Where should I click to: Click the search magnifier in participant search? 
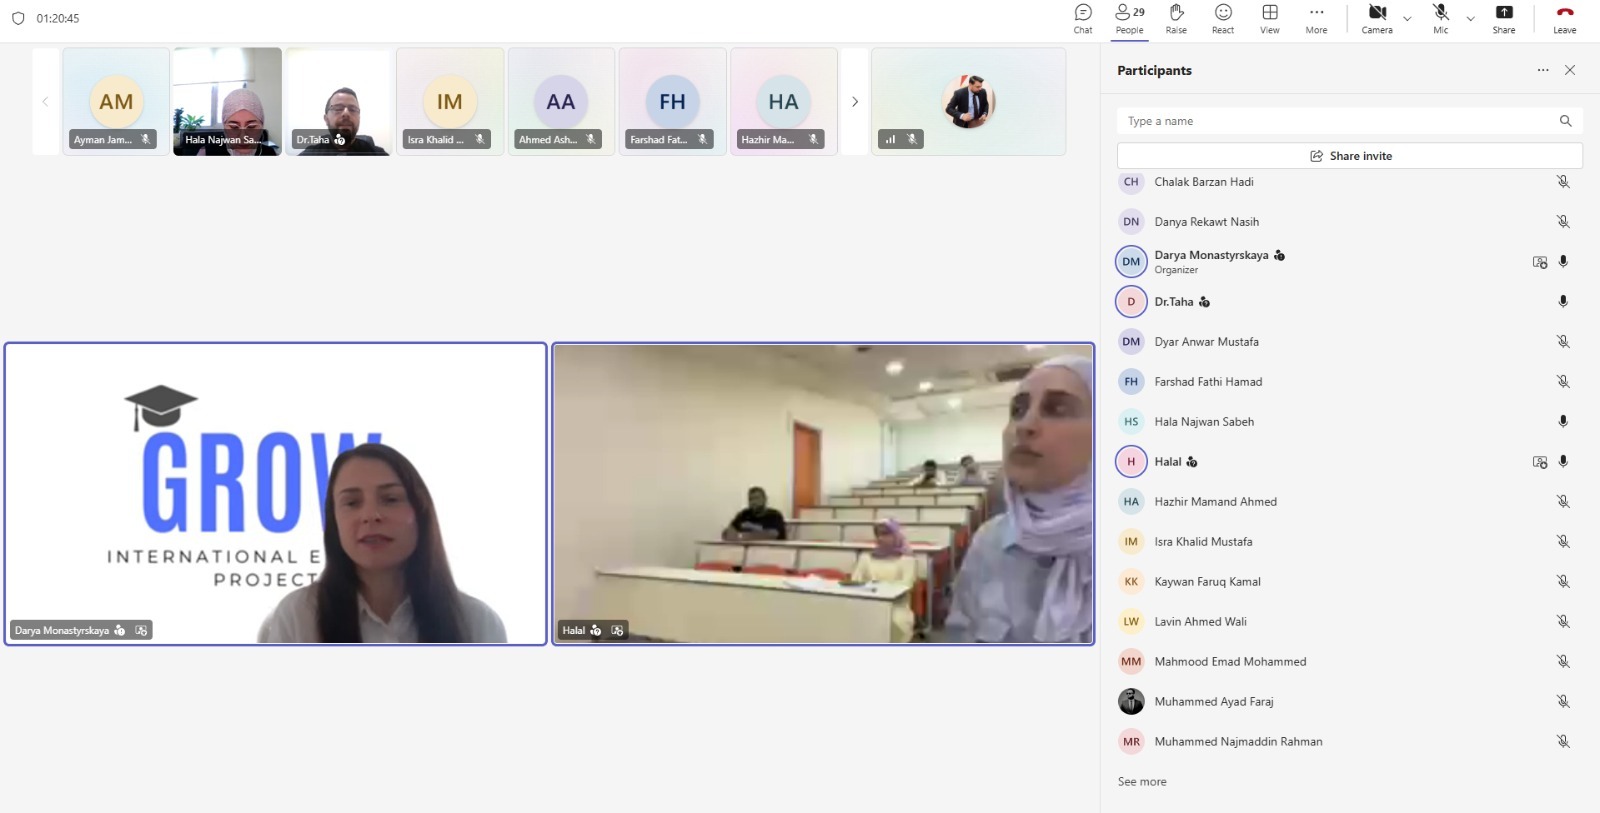pyautogui.click(x=1565, y=121)
